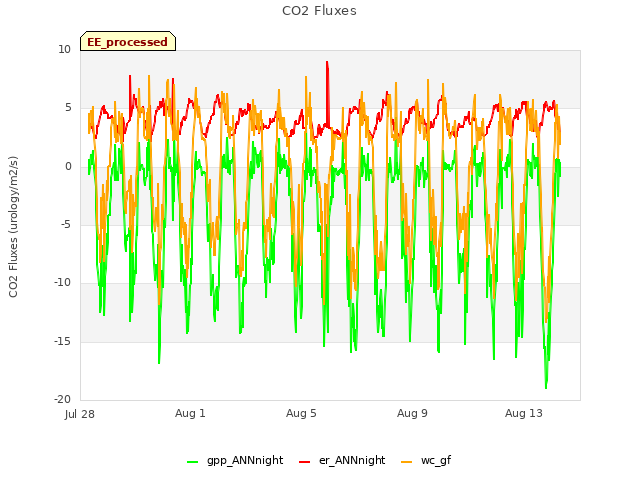Click the Aug 1 x-axis label
Image resolution: width=640 pixels, height=480 pixels.
pos(190,413)
